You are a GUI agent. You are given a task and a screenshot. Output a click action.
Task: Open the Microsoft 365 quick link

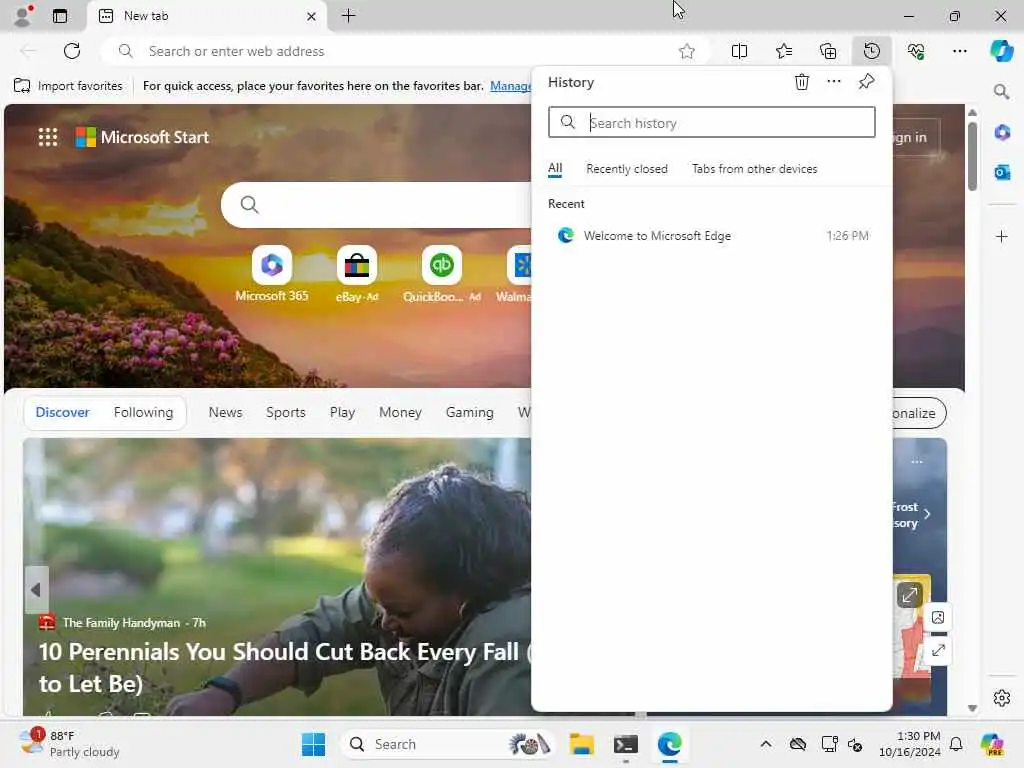(272, 275)
